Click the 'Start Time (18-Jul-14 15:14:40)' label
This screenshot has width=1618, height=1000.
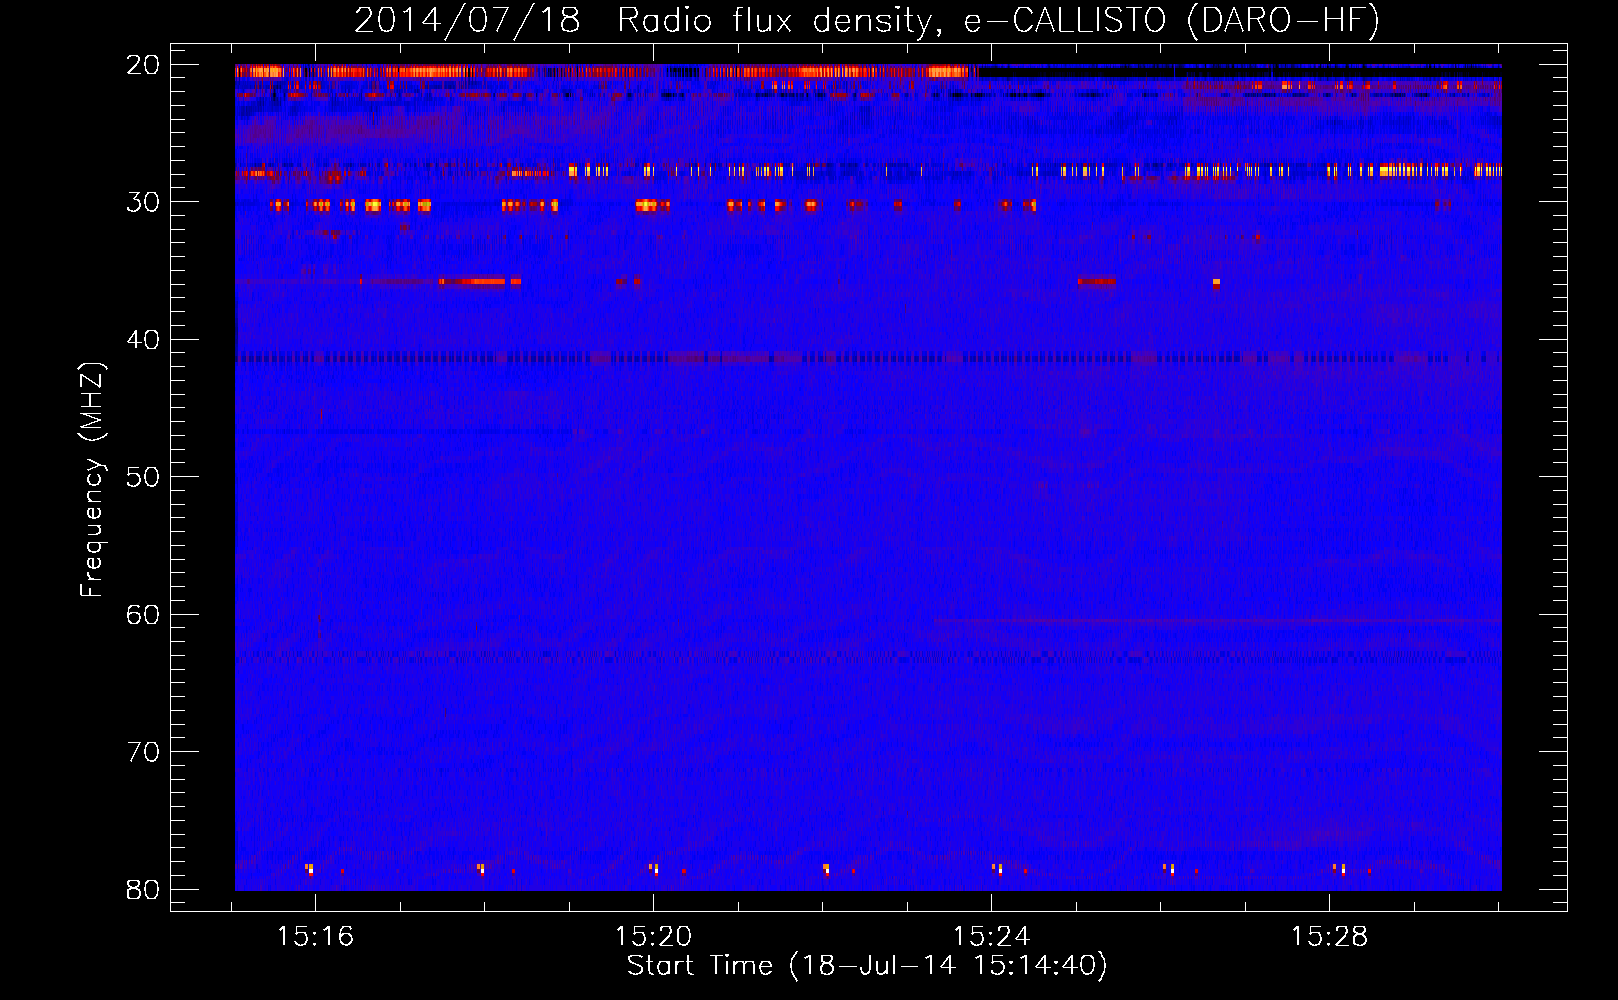tap(867, 966)
